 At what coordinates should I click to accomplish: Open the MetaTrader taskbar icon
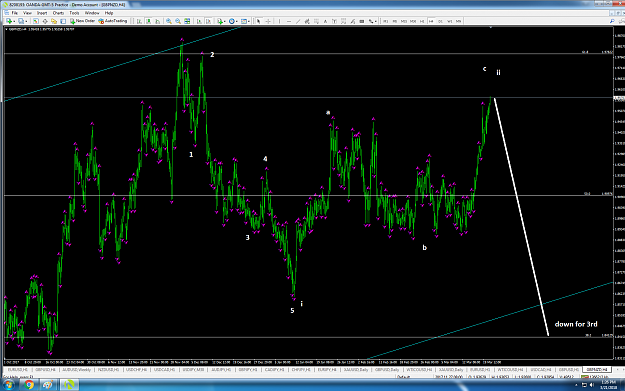pos(69,385)
